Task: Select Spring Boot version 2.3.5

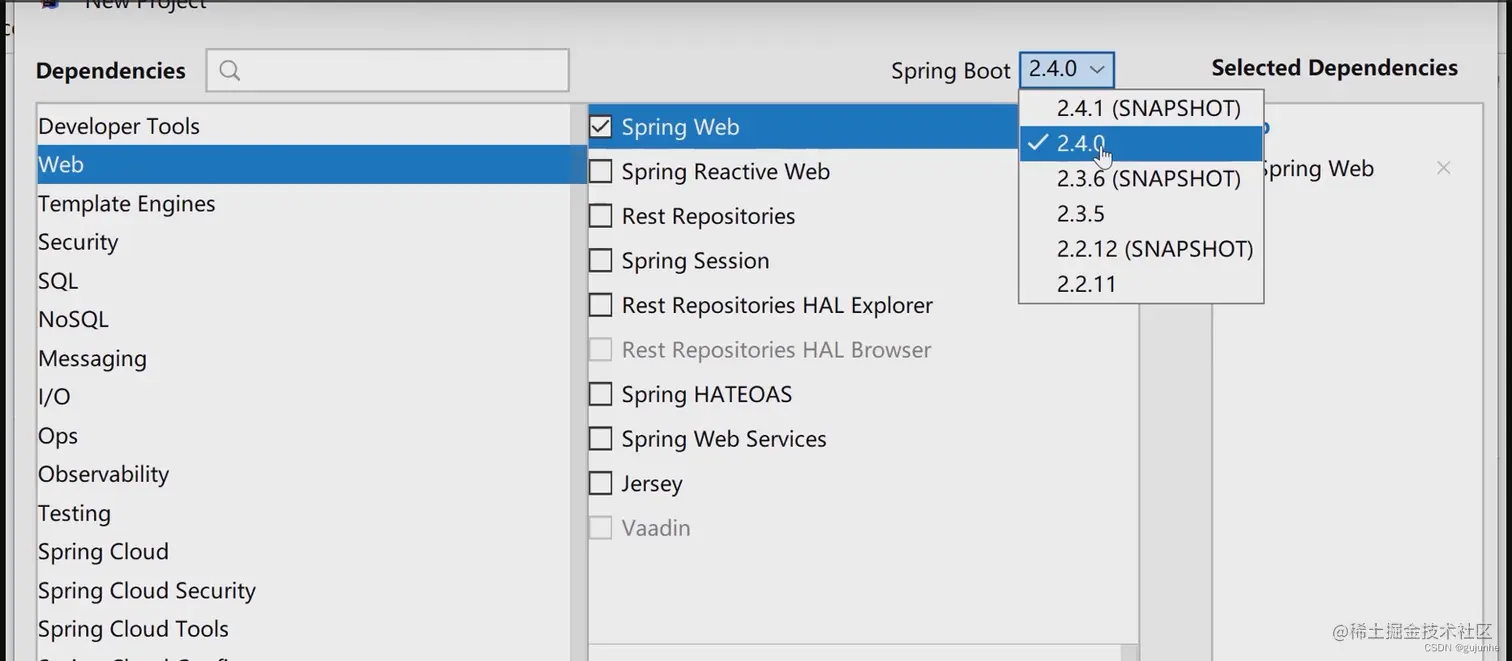Action: [x=1141, y=213]
